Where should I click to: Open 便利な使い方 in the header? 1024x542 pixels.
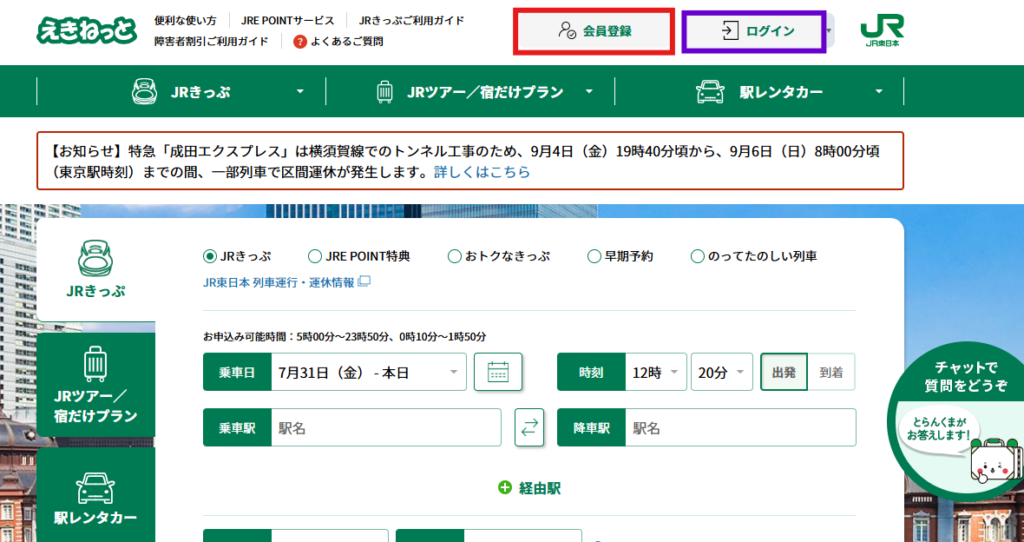[x=185, y=20]
